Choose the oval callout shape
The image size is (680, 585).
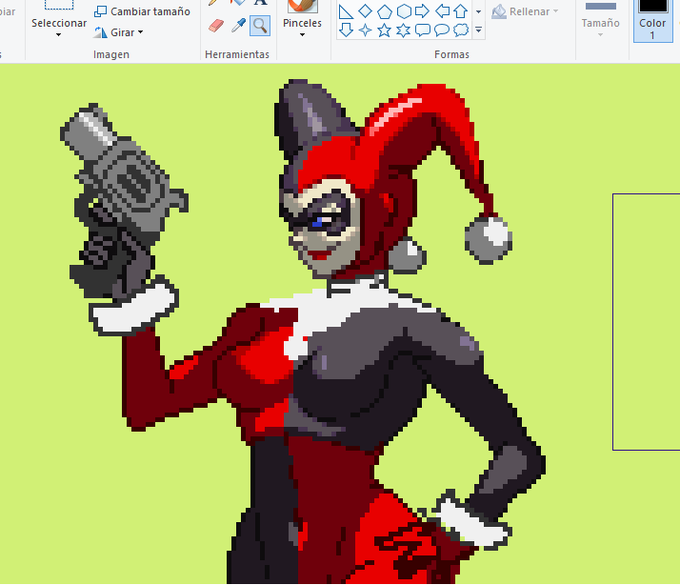click(x=441, y=30)
